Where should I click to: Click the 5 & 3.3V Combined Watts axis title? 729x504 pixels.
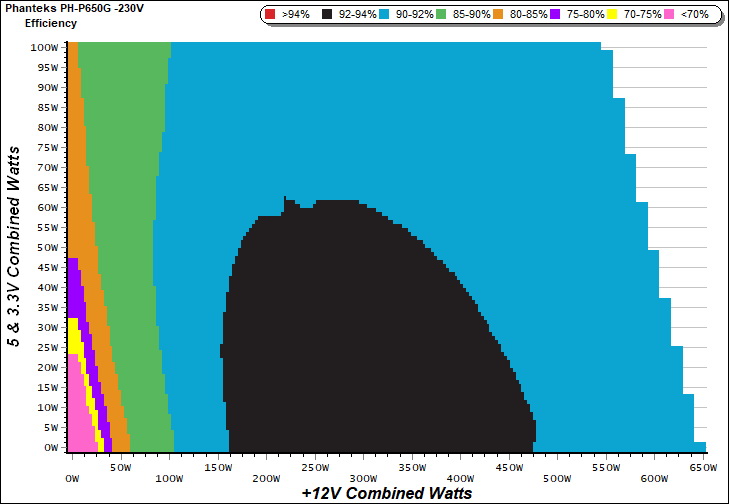tap(14, 246)
